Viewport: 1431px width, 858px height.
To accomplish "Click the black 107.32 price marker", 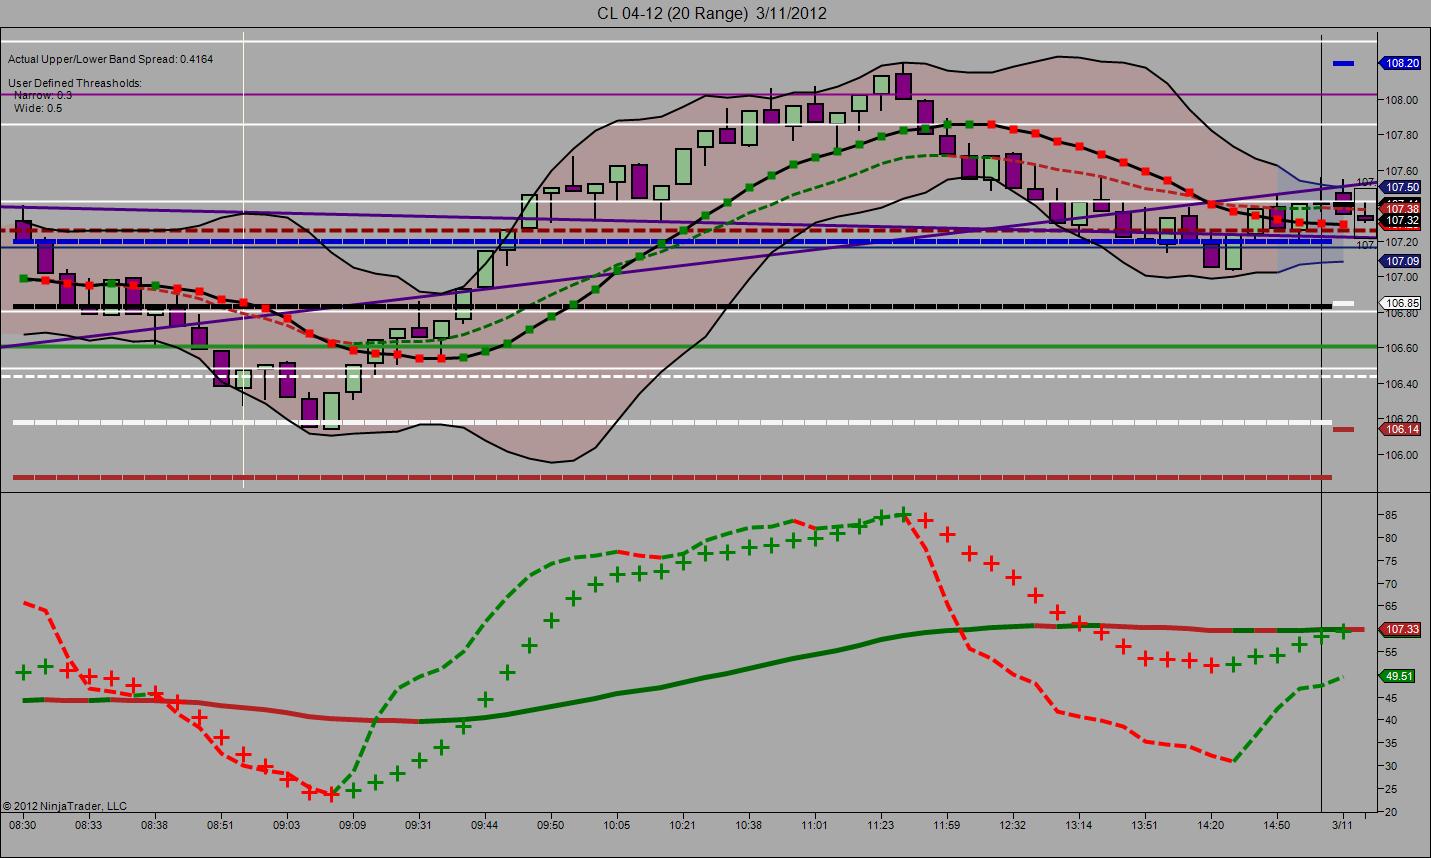I will [1401, 220].
